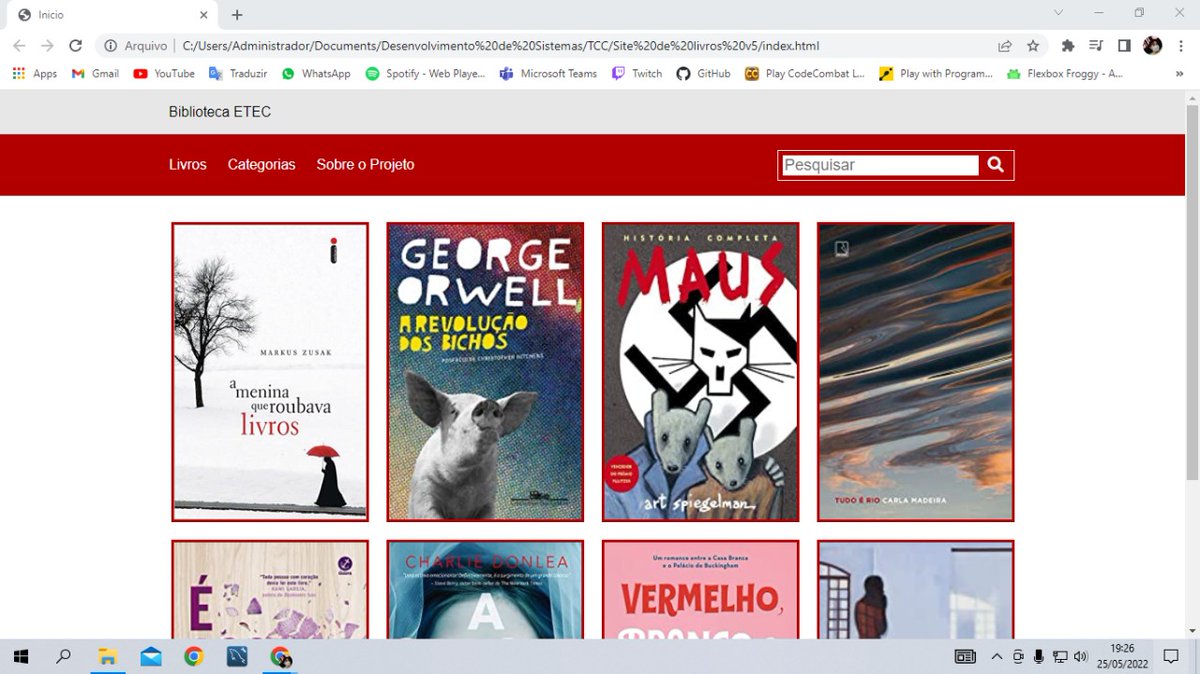The width and height of the screenshot is (1200, 674).
Task: Open the Livros navigation link
Action: pyautogui.click(x=188, y=165)
